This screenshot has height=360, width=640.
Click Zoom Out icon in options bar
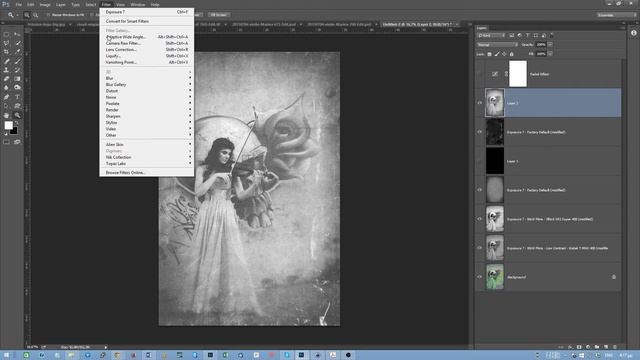click(x=36, y=15)
